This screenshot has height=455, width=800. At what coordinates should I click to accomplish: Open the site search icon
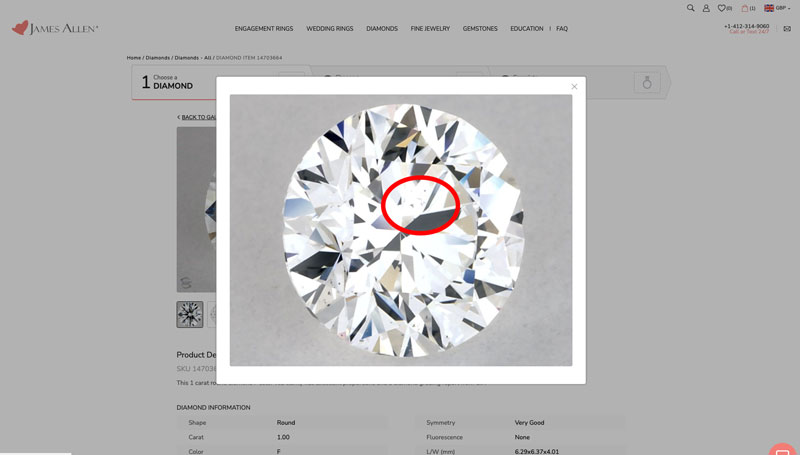tap(690, 8)
